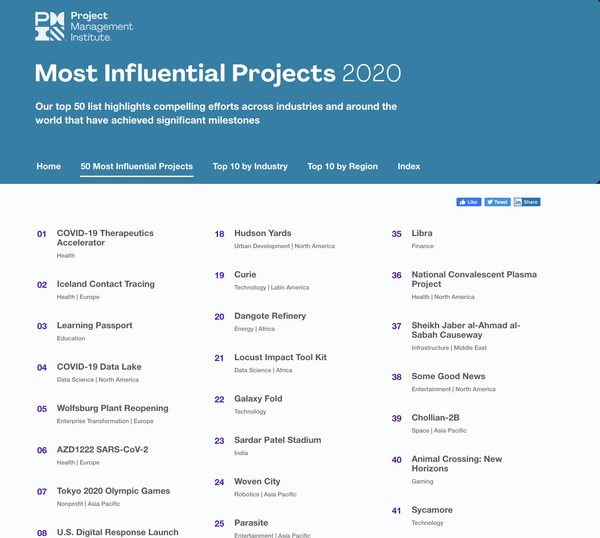Select the 50 Most Influential Projects tab

(137, 166)
